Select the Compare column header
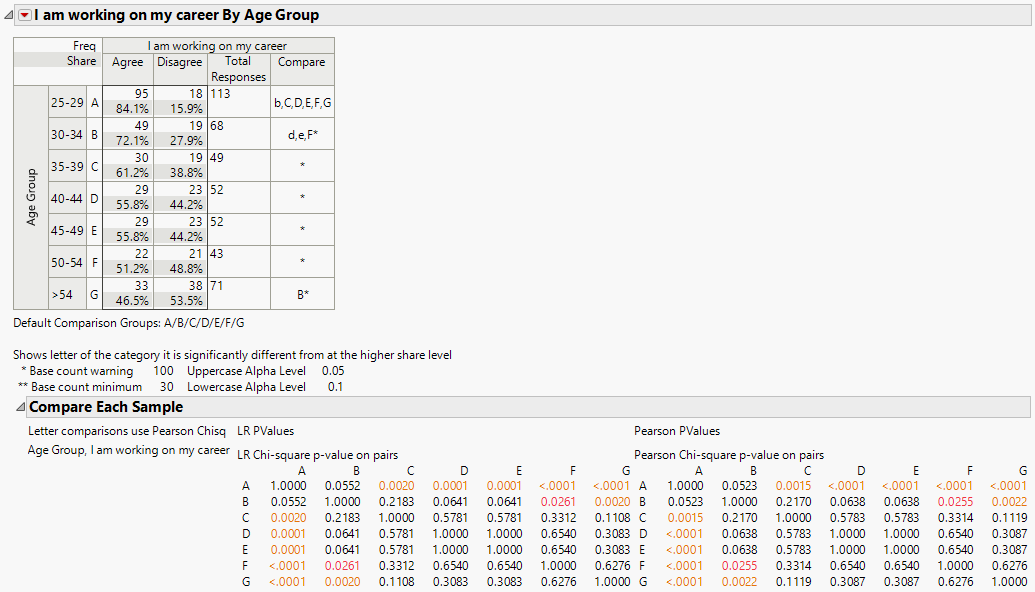Screen dimensions: 1035x592 point(301,62)
